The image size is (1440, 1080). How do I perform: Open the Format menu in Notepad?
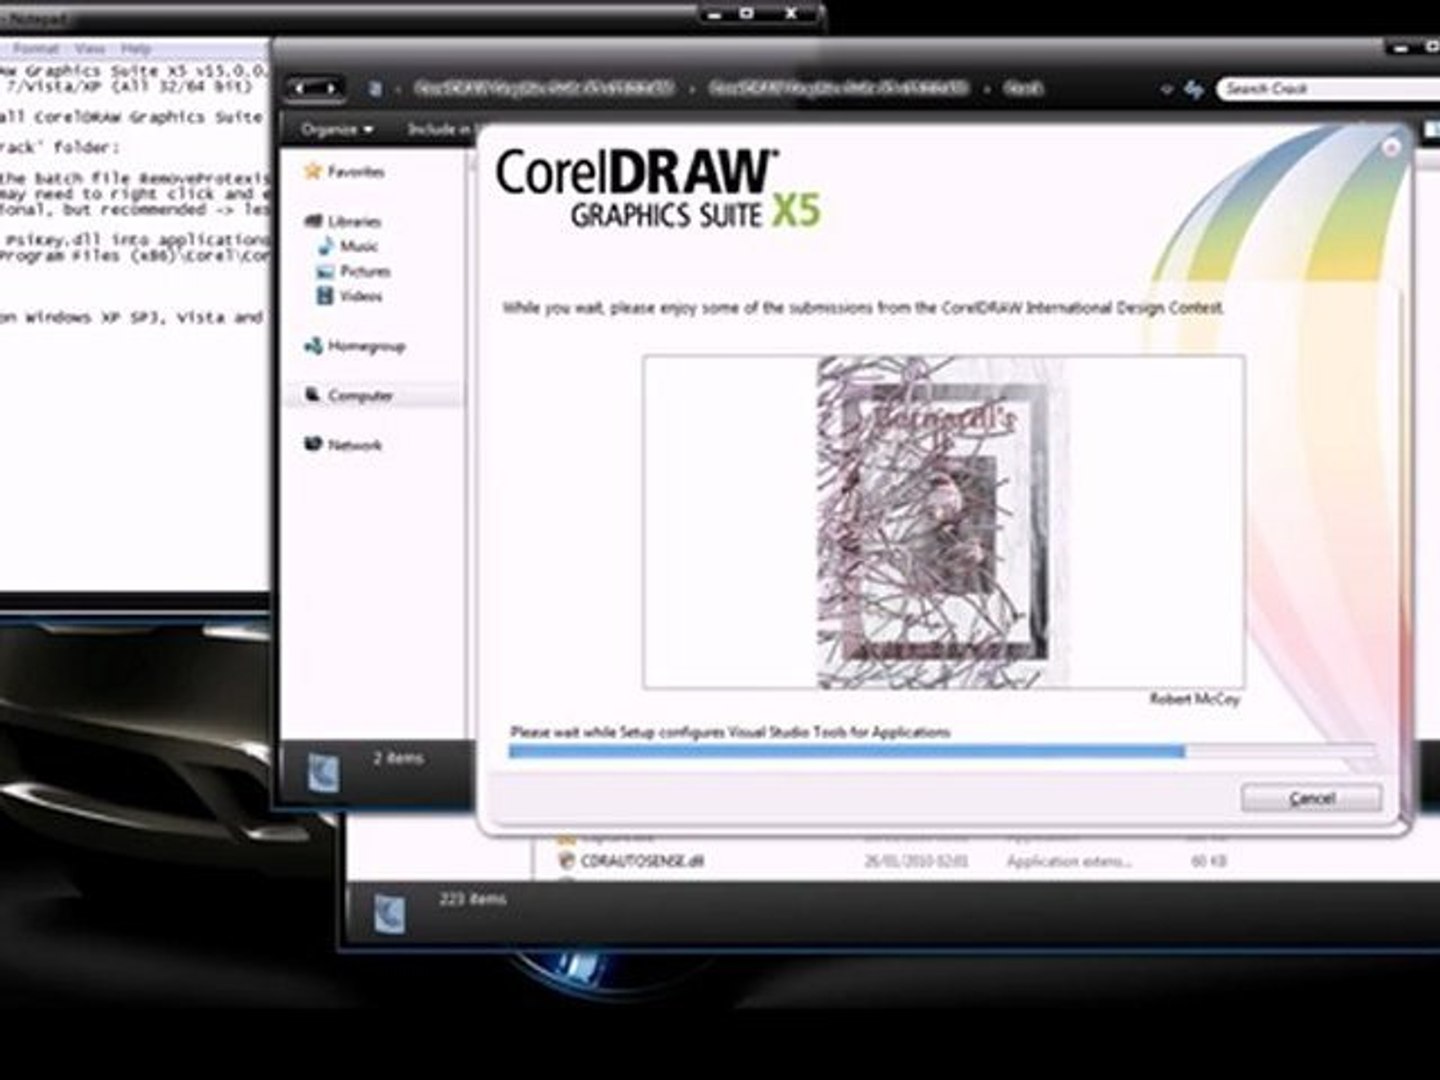(x=36, y=48)
